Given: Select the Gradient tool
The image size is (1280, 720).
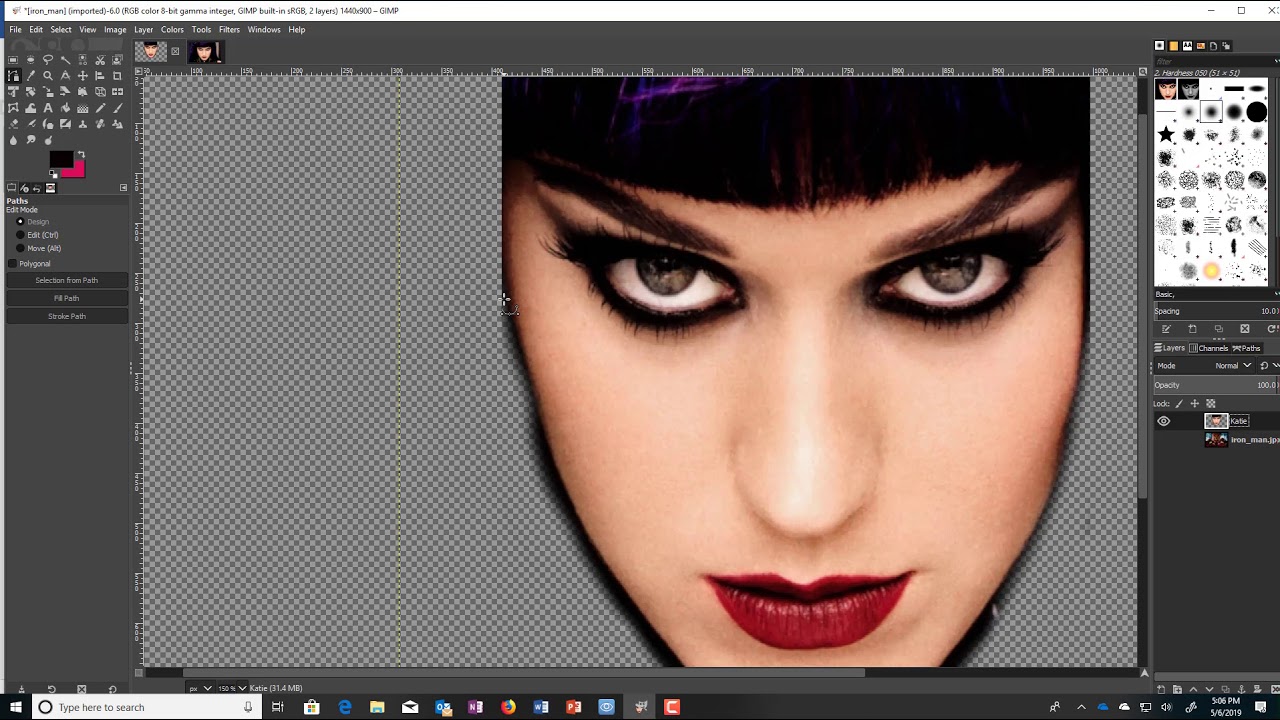Looking at the screenshot, I should tap(83, 108).
